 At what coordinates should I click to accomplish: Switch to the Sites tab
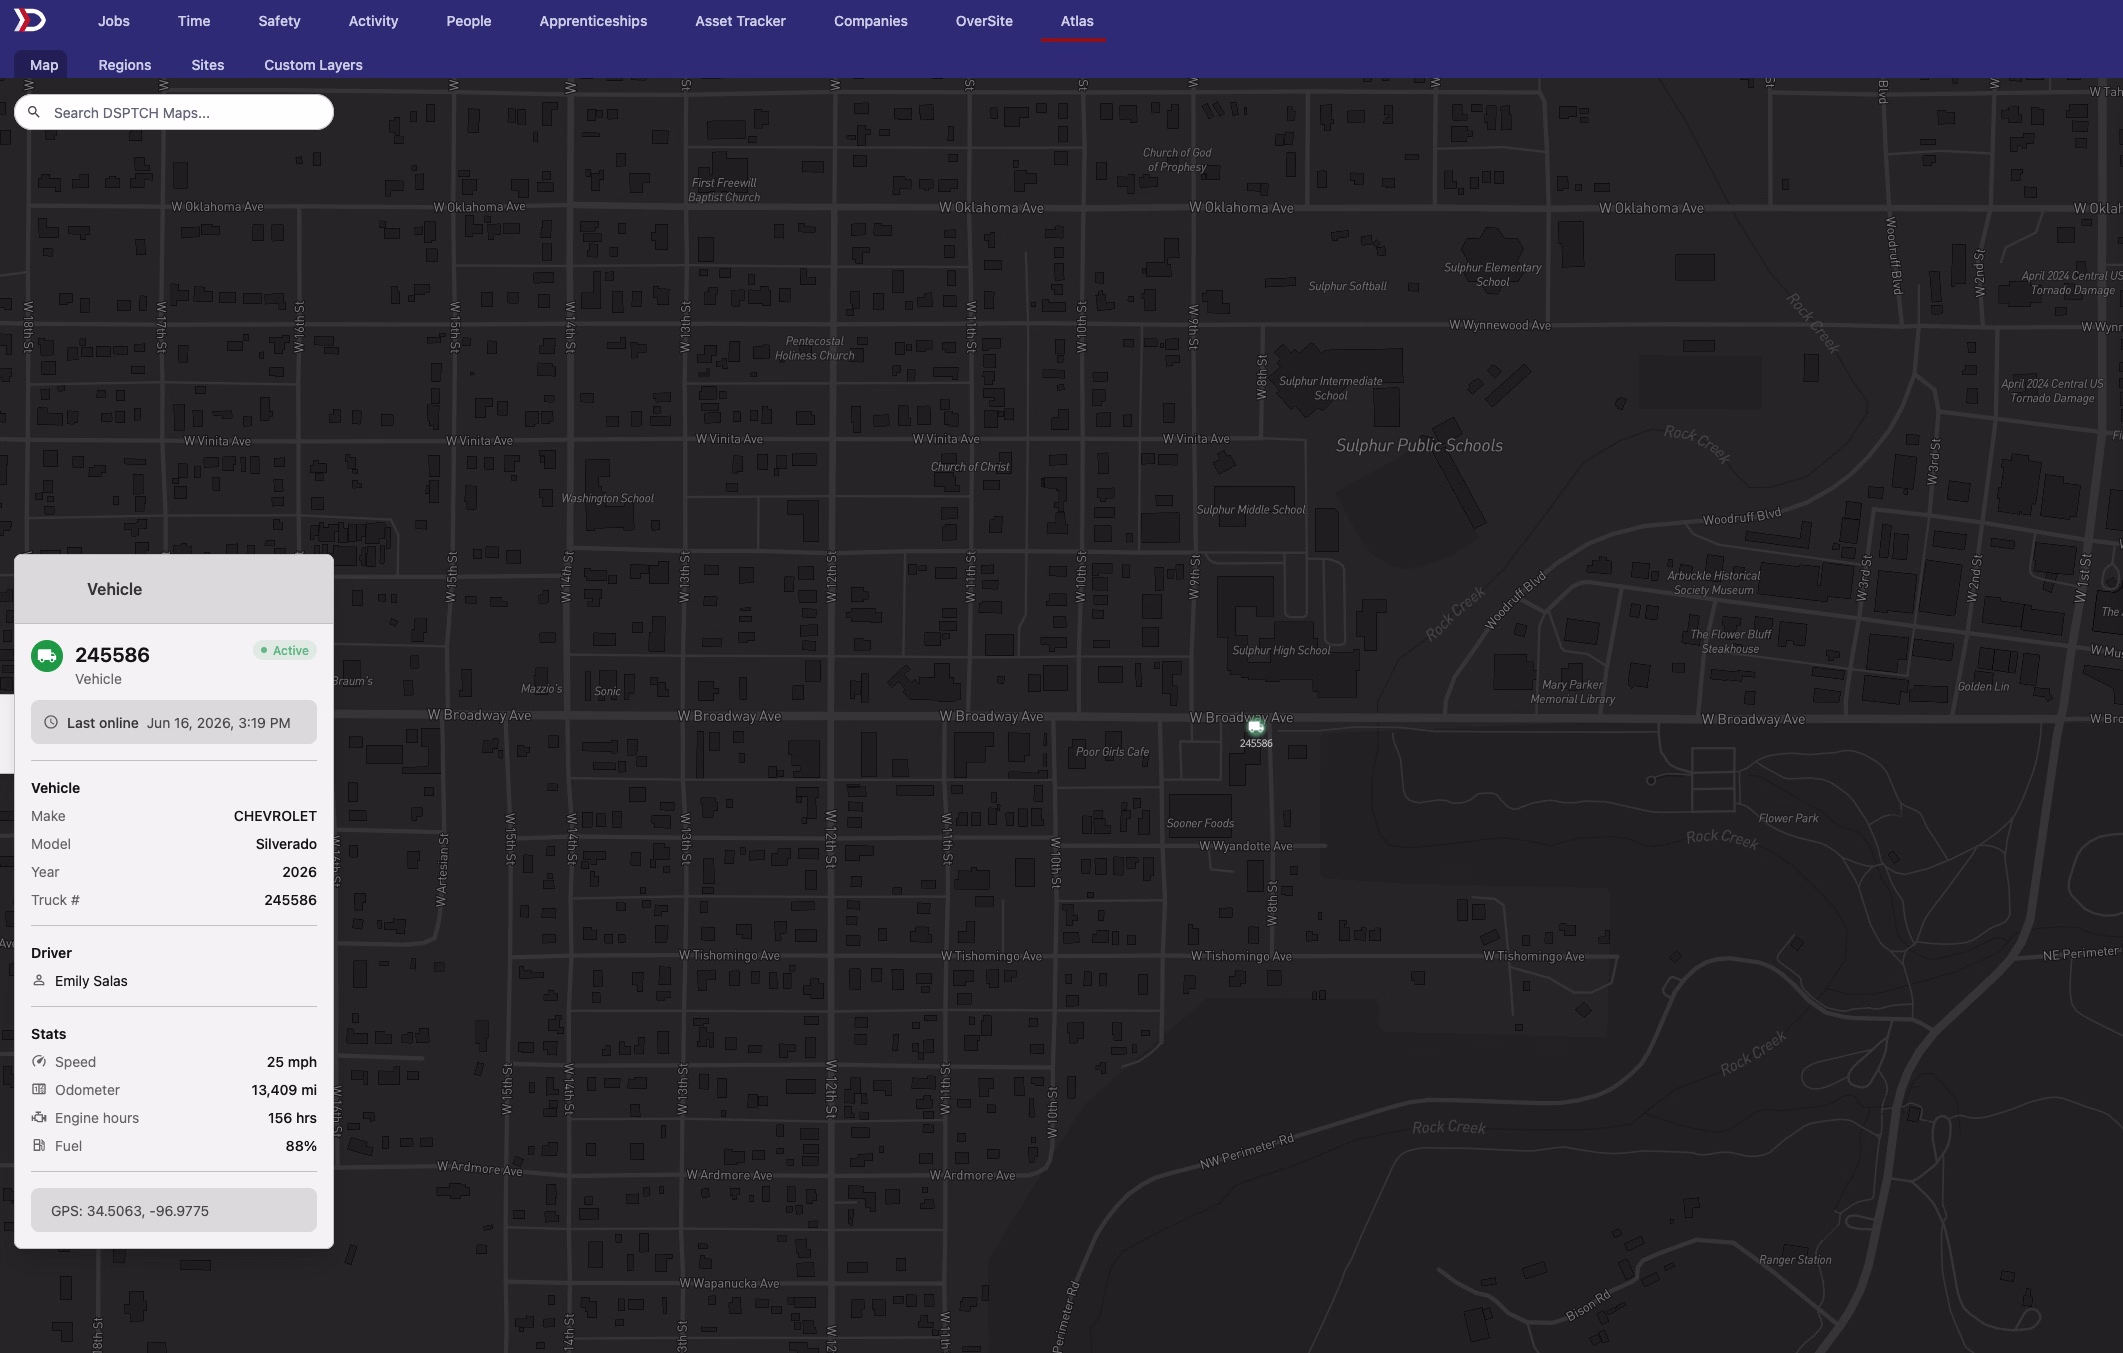click(x=208, y=65)
